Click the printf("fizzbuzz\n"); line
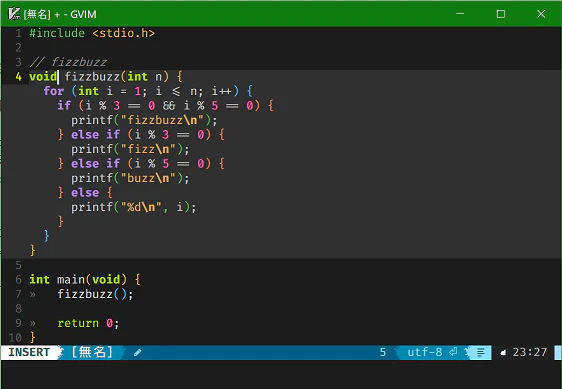 [x=144, y=120]
